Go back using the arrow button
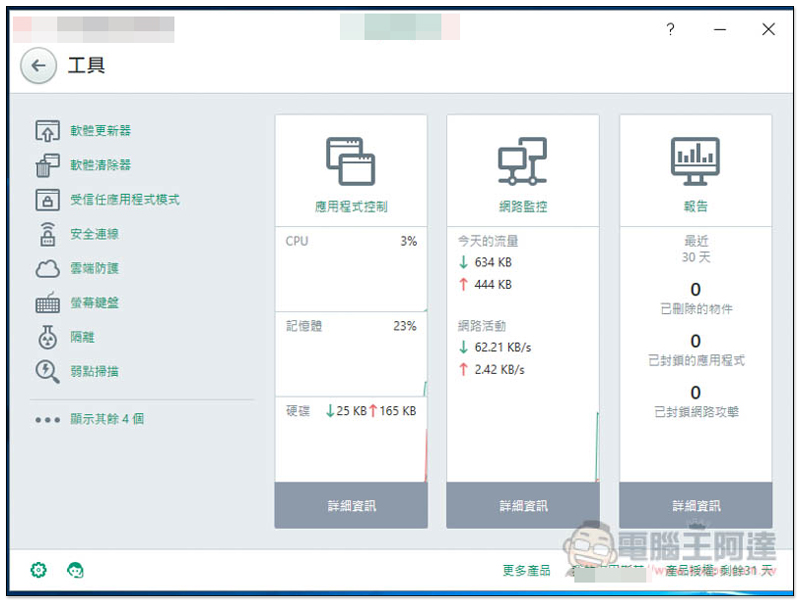This screenshot has height=603, width=800. pos(38,66)
